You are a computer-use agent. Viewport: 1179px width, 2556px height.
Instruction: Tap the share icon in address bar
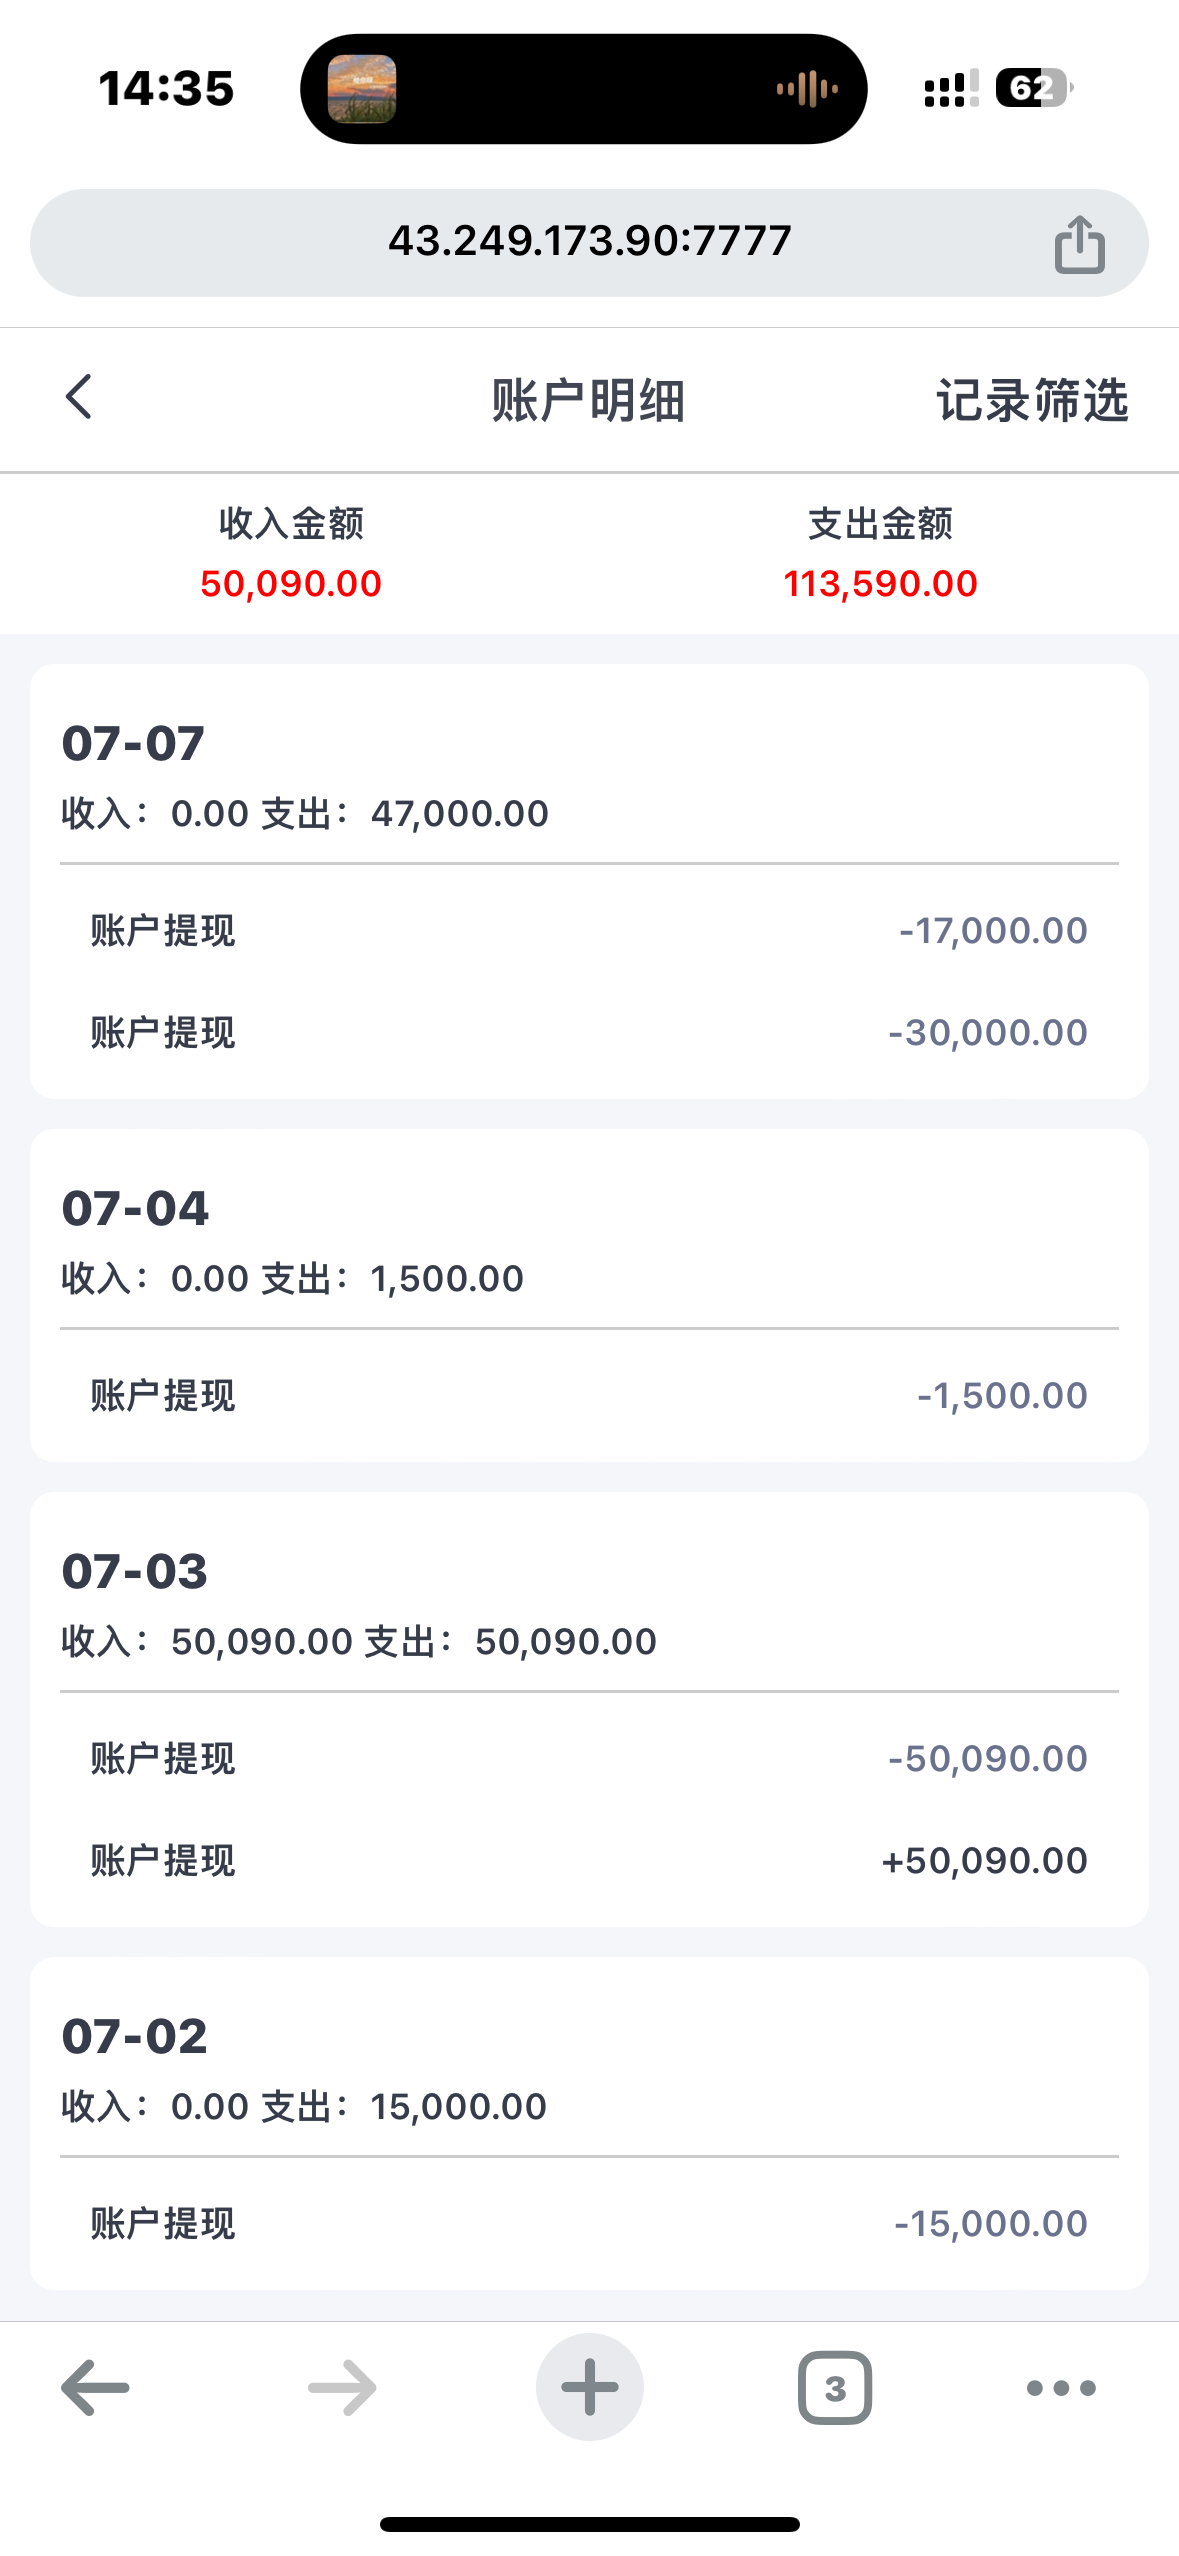coord(1079,244)
